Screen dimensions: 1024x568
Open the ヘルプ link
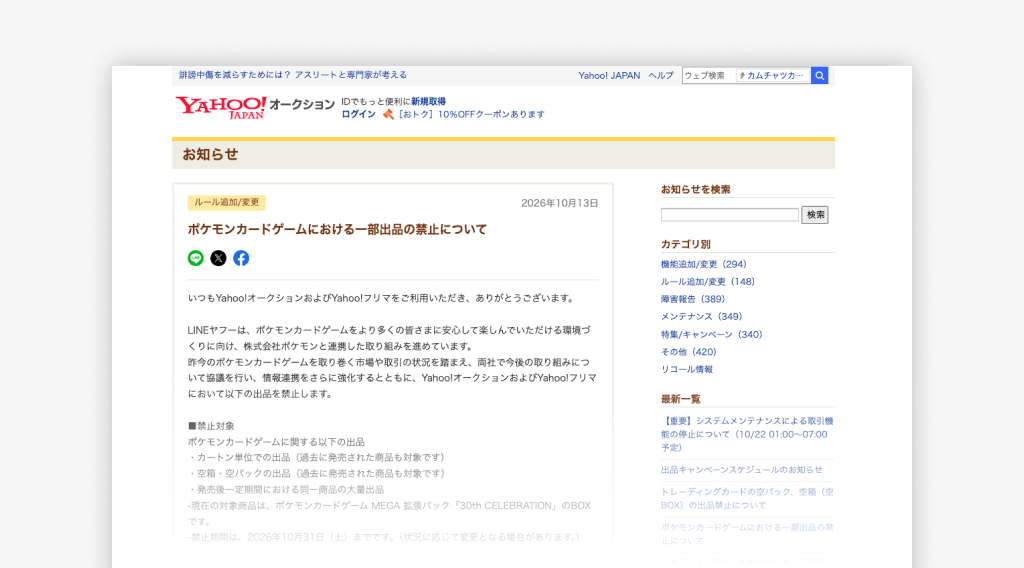click(x=661, y=76)
